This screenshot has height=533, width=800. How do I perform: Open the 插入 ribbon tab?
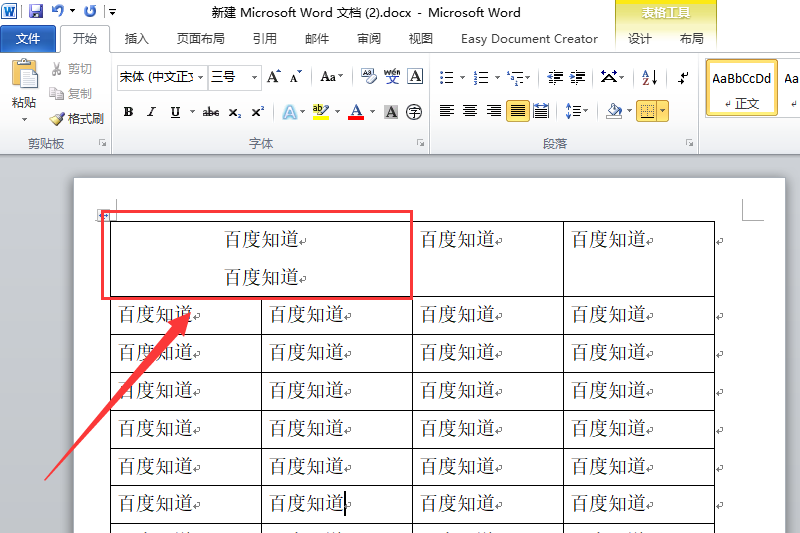click(136, 39)
